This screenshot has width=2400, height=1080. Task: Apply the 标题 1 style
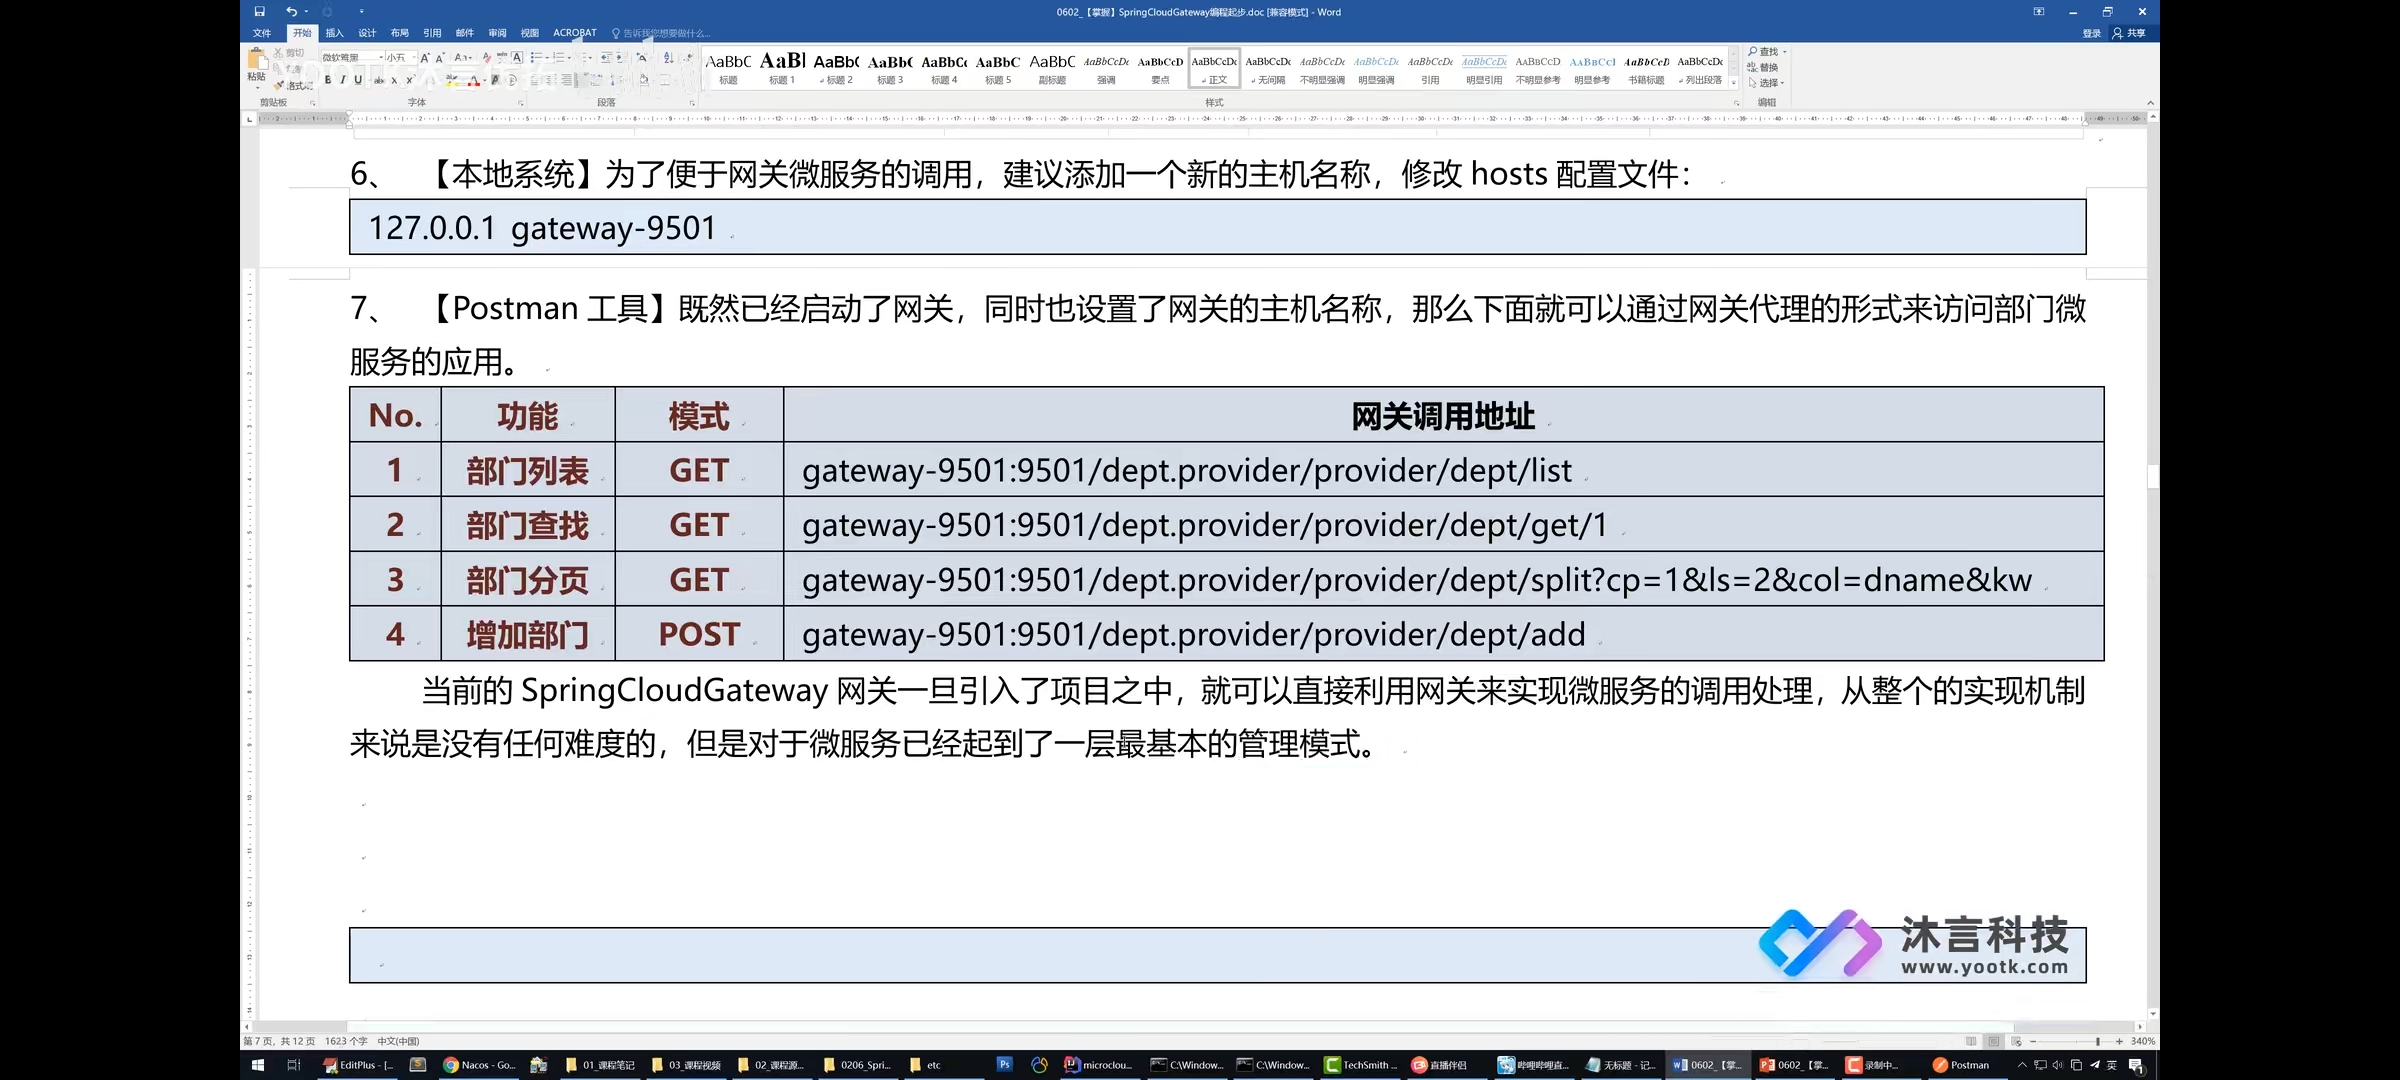click(782, 68)
